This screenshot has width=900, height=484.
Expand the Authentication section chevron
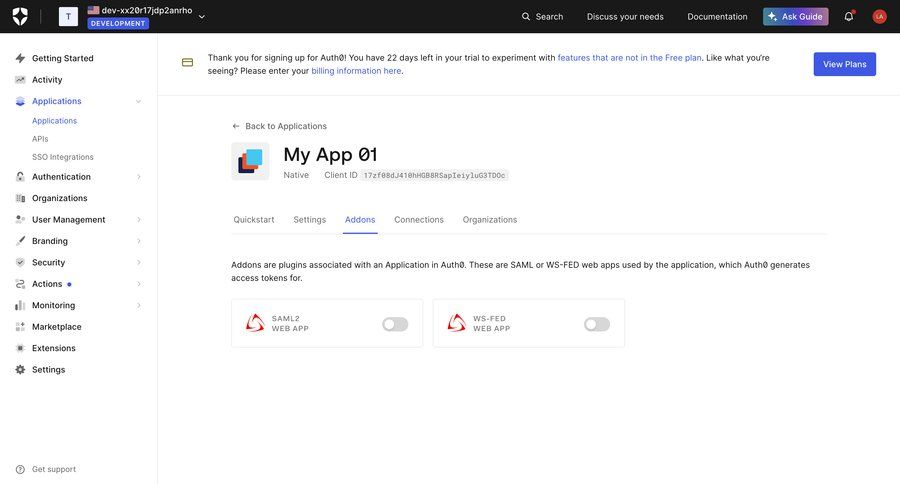138,177
